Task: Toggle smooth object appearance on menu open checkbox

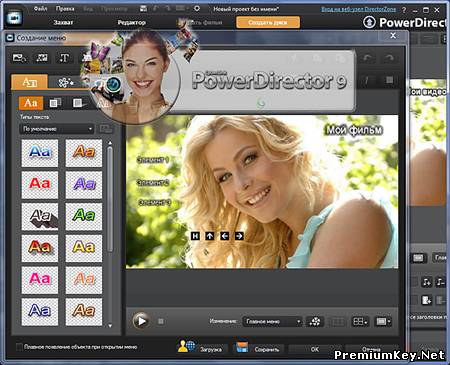Action: [20, 347]
